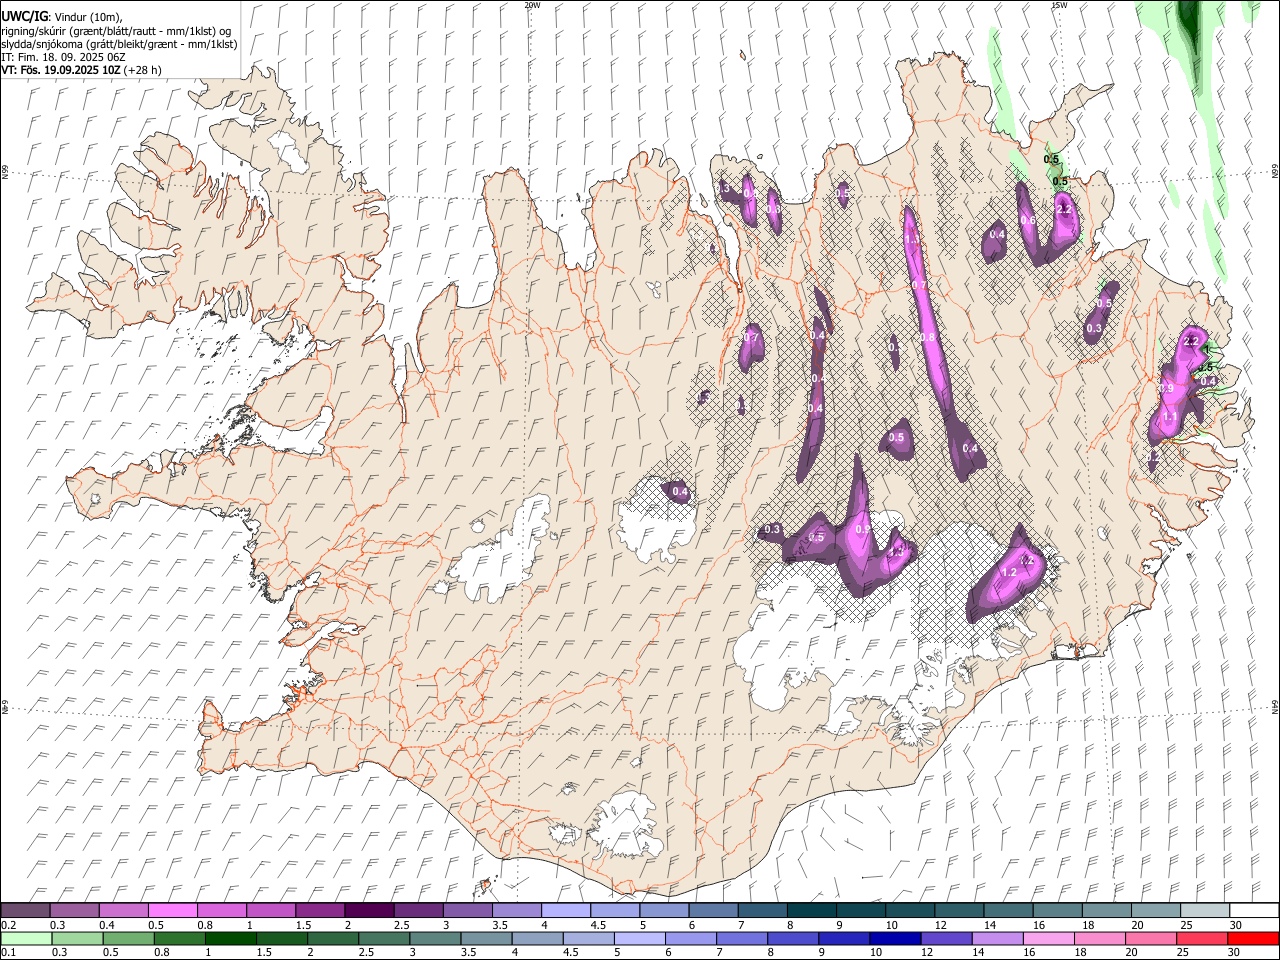Select the top-row legend swatch between 0.2 and 0.3
Screen dimensions: 1280x960
25,911
